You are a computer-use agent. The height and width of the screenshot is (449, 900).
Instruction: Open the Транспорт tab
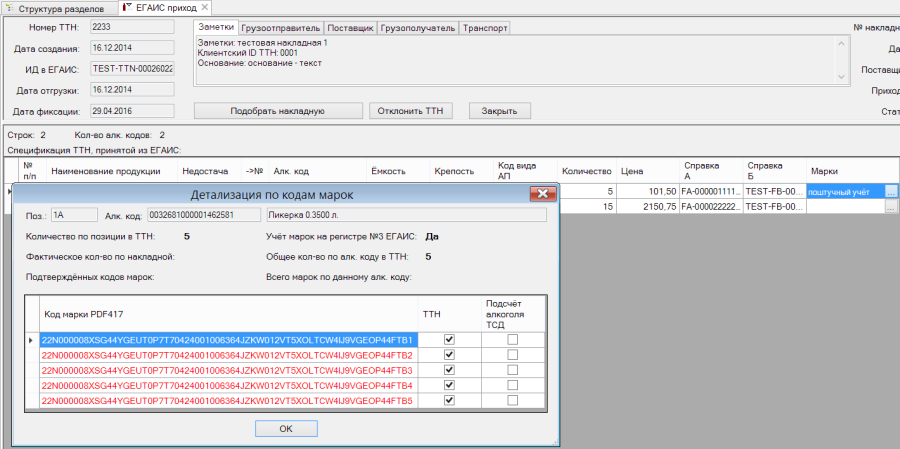[484, 28]
